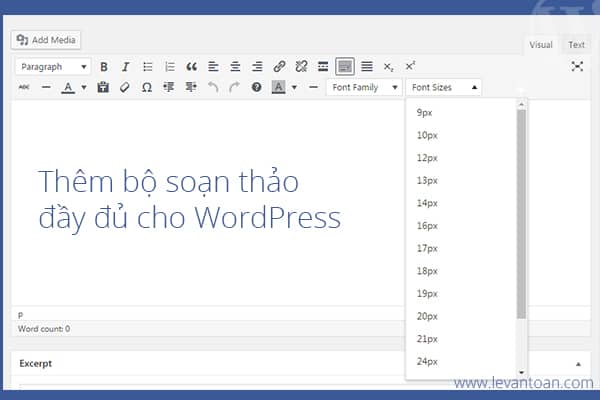Apply italic formatting
The height and width of the screenshot is (400, 600).
[x=125, y=67]
